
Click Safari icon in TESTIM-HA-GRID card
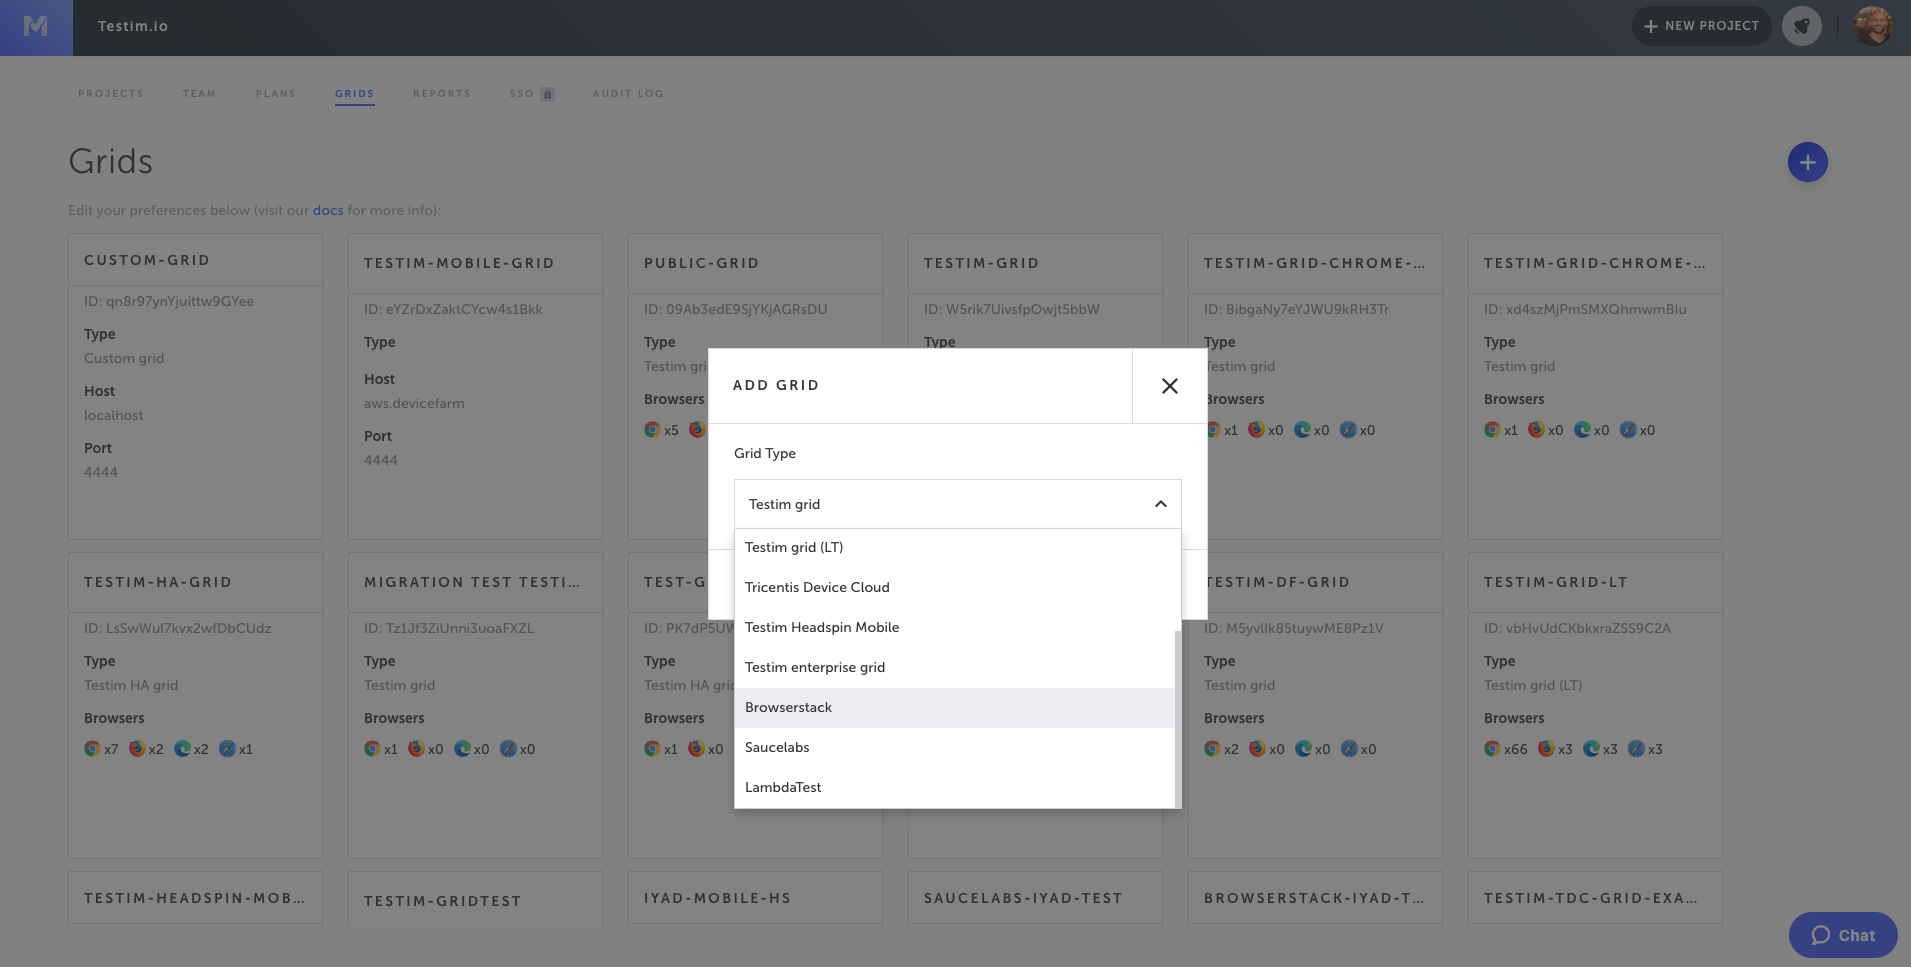(x=227, y=748)
